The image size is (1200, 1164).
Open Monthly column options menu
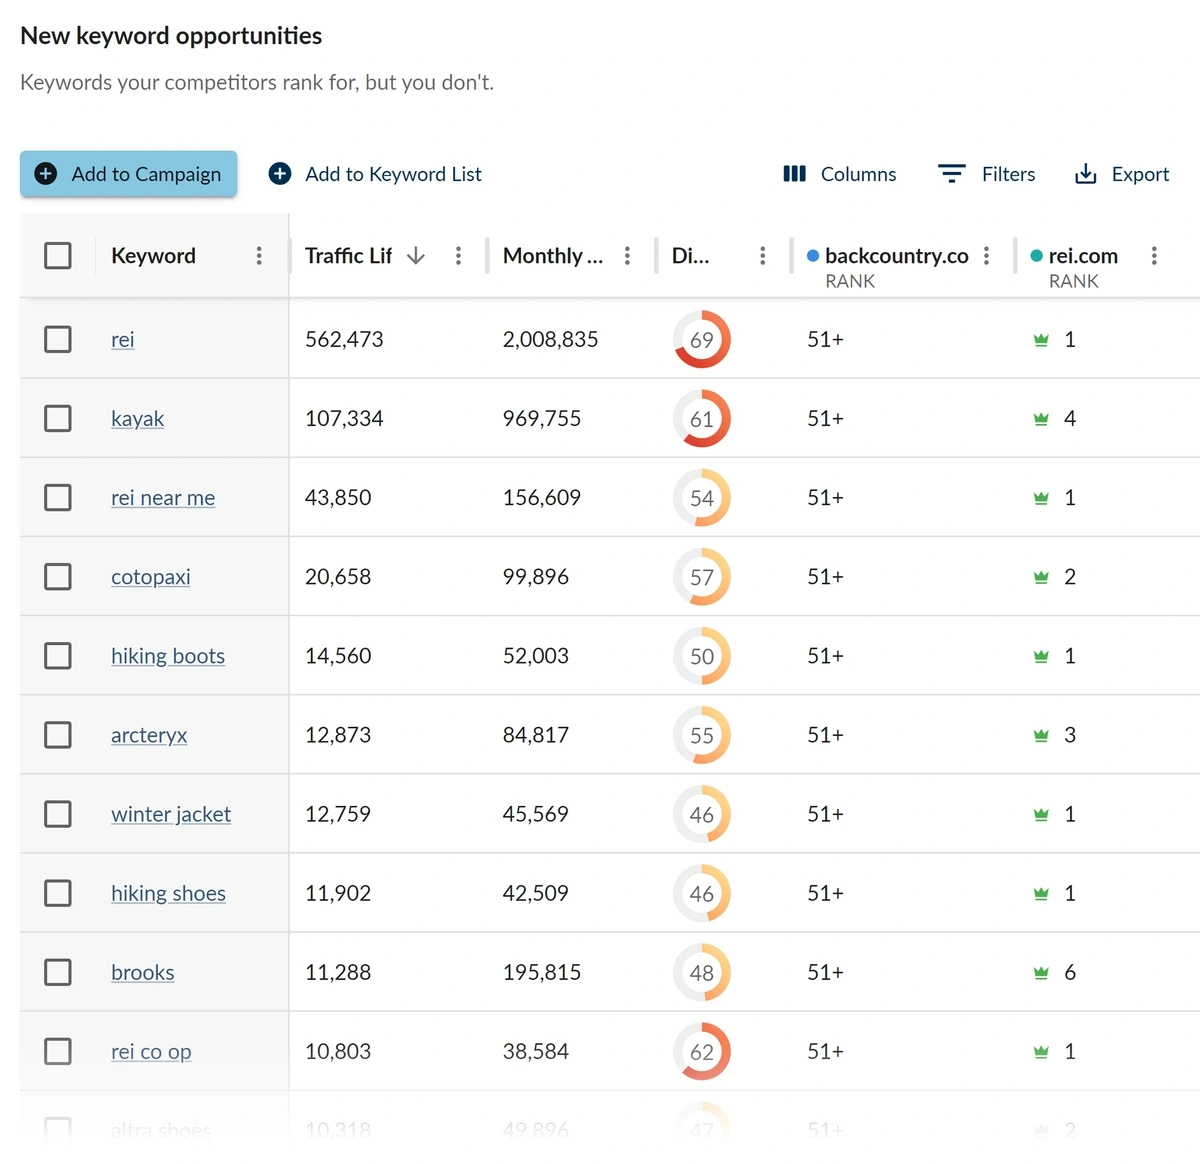627,256
